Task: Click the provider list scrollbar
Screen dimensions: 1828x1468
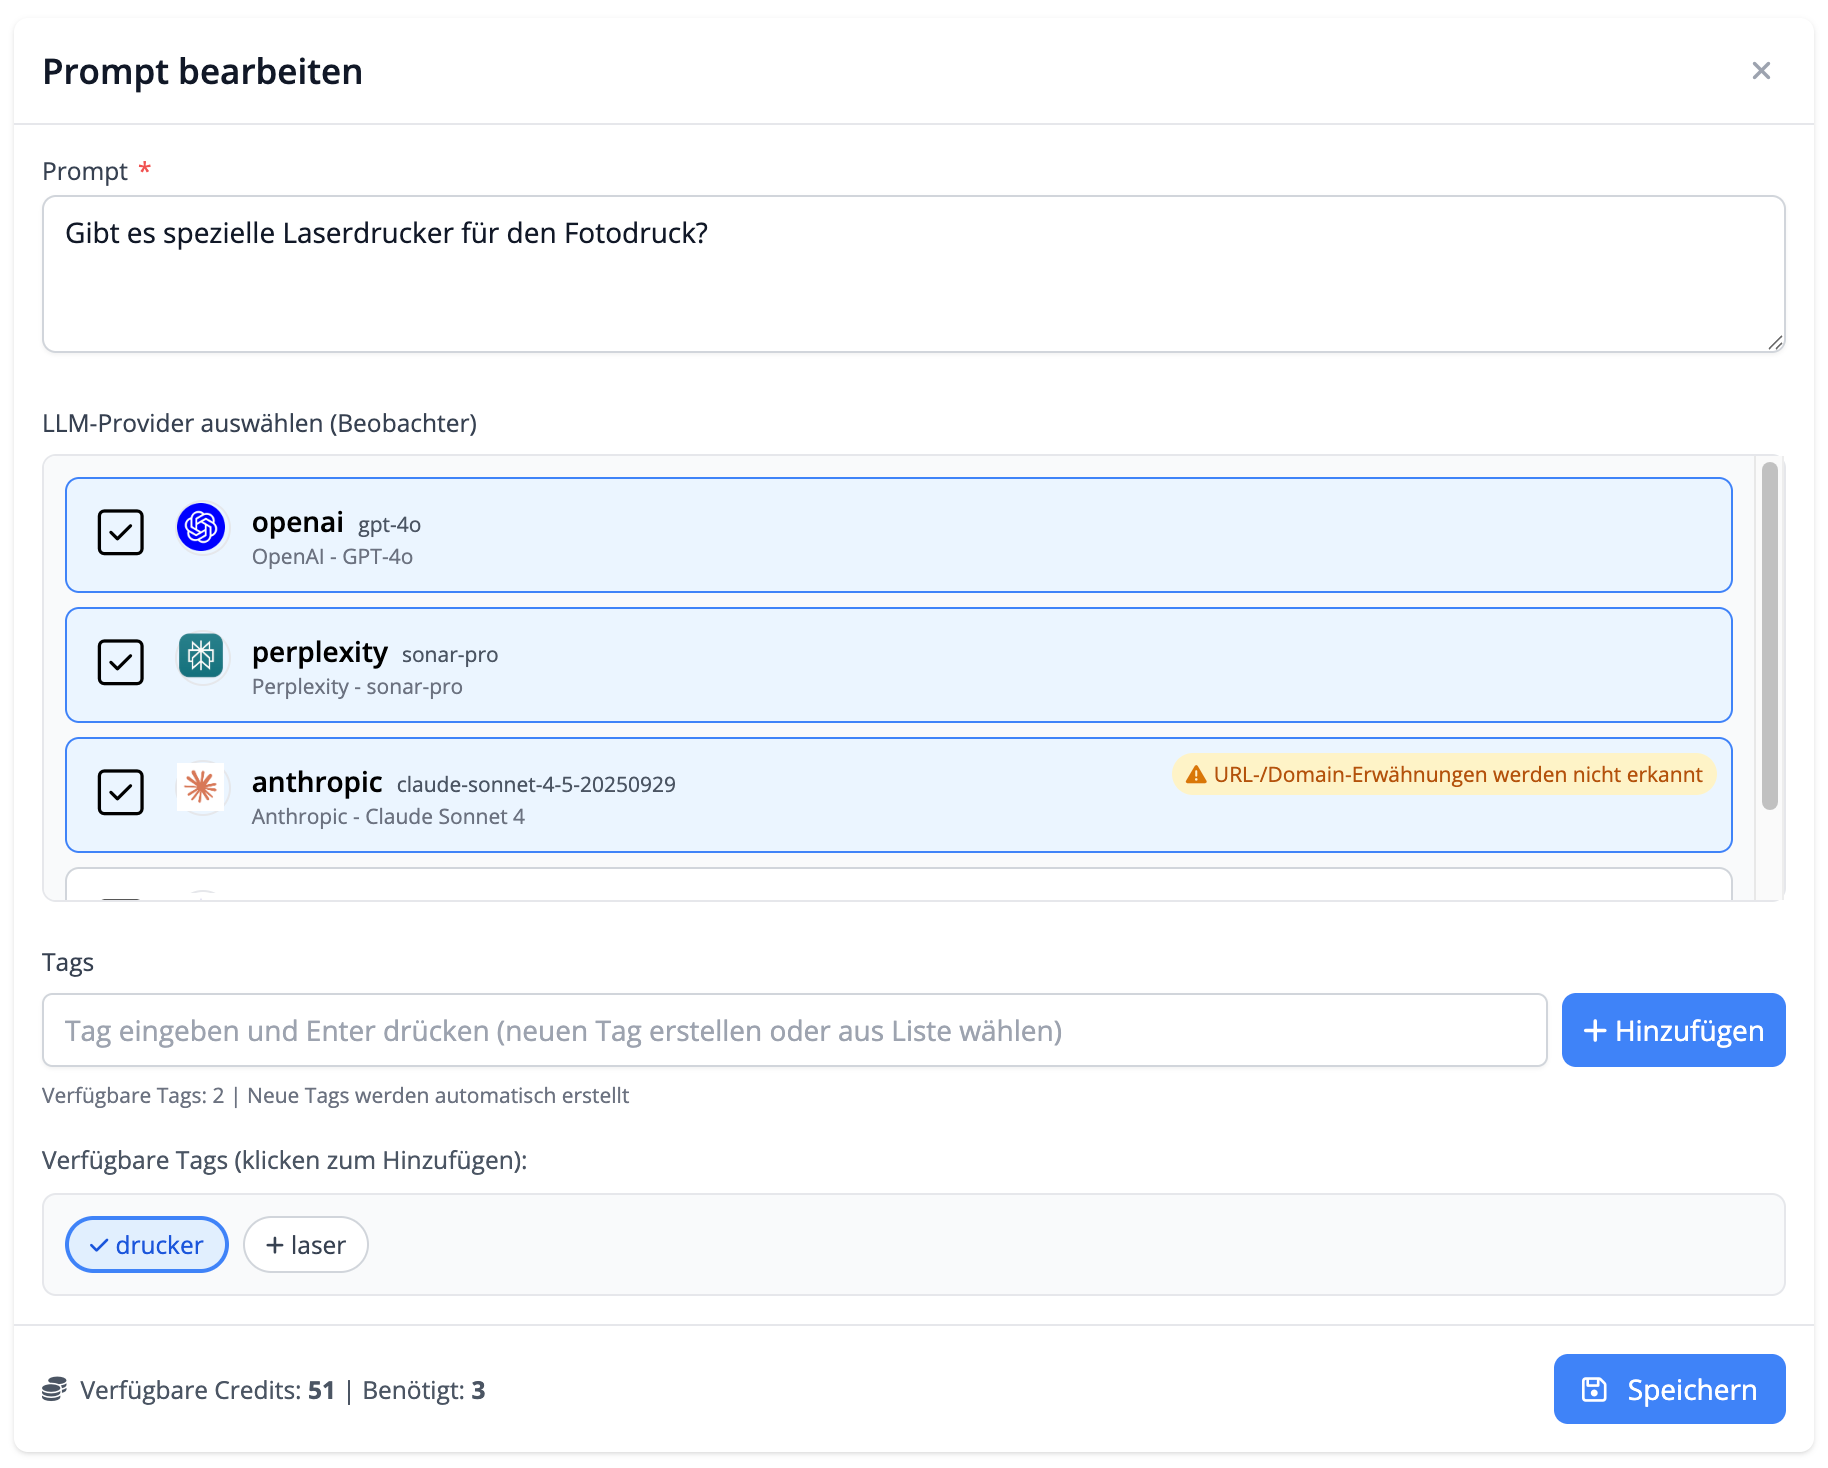Action: tap(1769, 636)
